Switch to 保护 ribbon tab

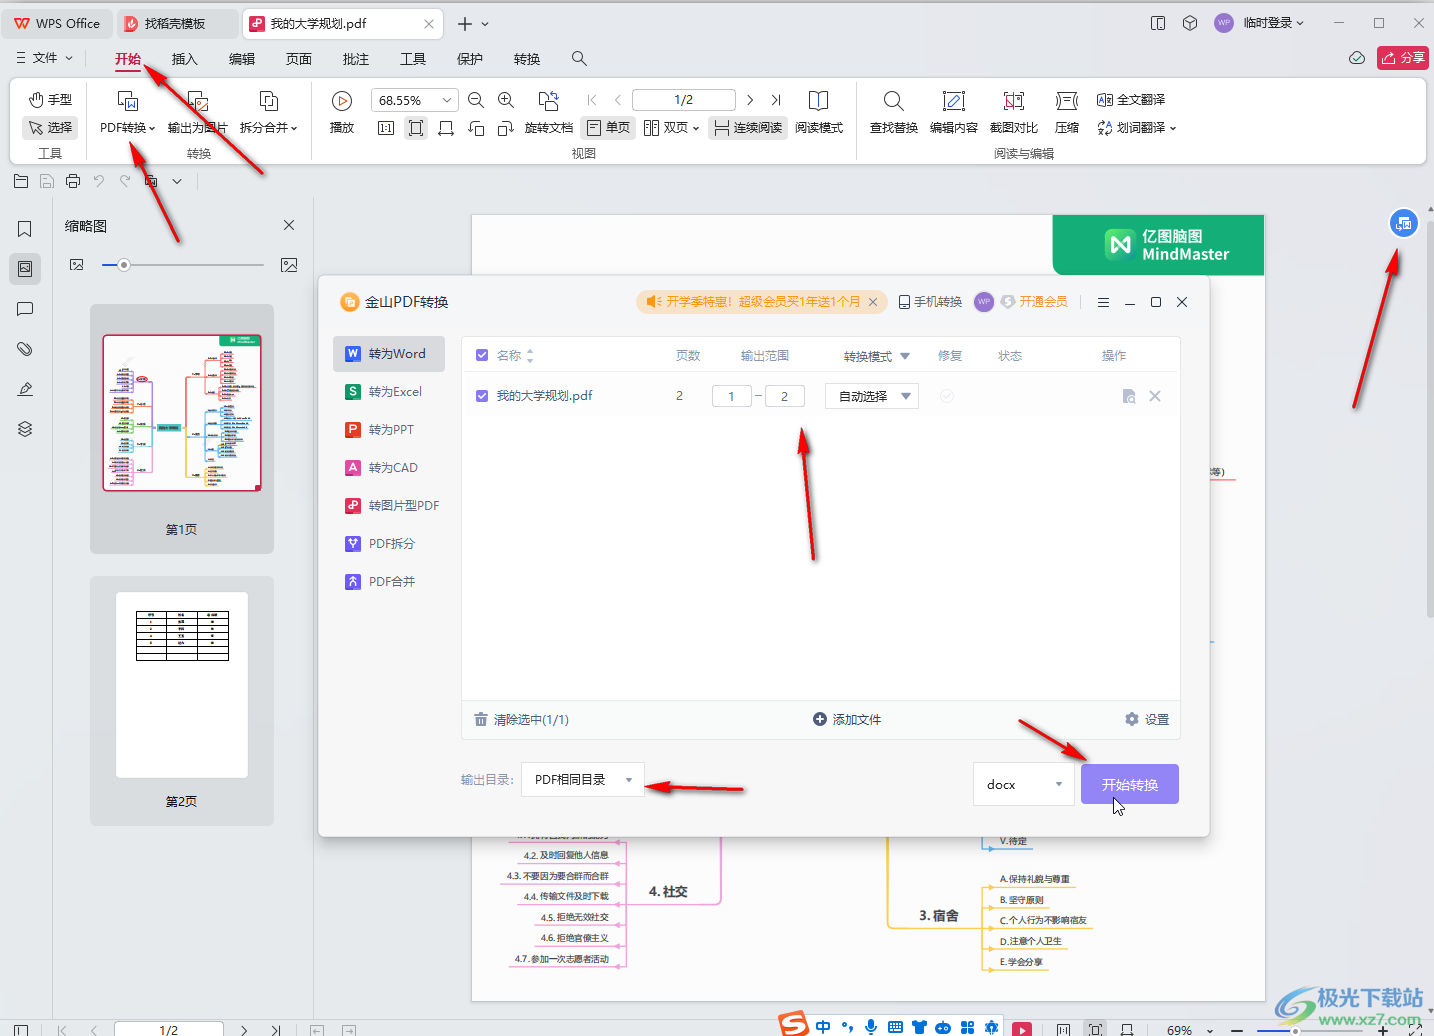tap(470, 59)
